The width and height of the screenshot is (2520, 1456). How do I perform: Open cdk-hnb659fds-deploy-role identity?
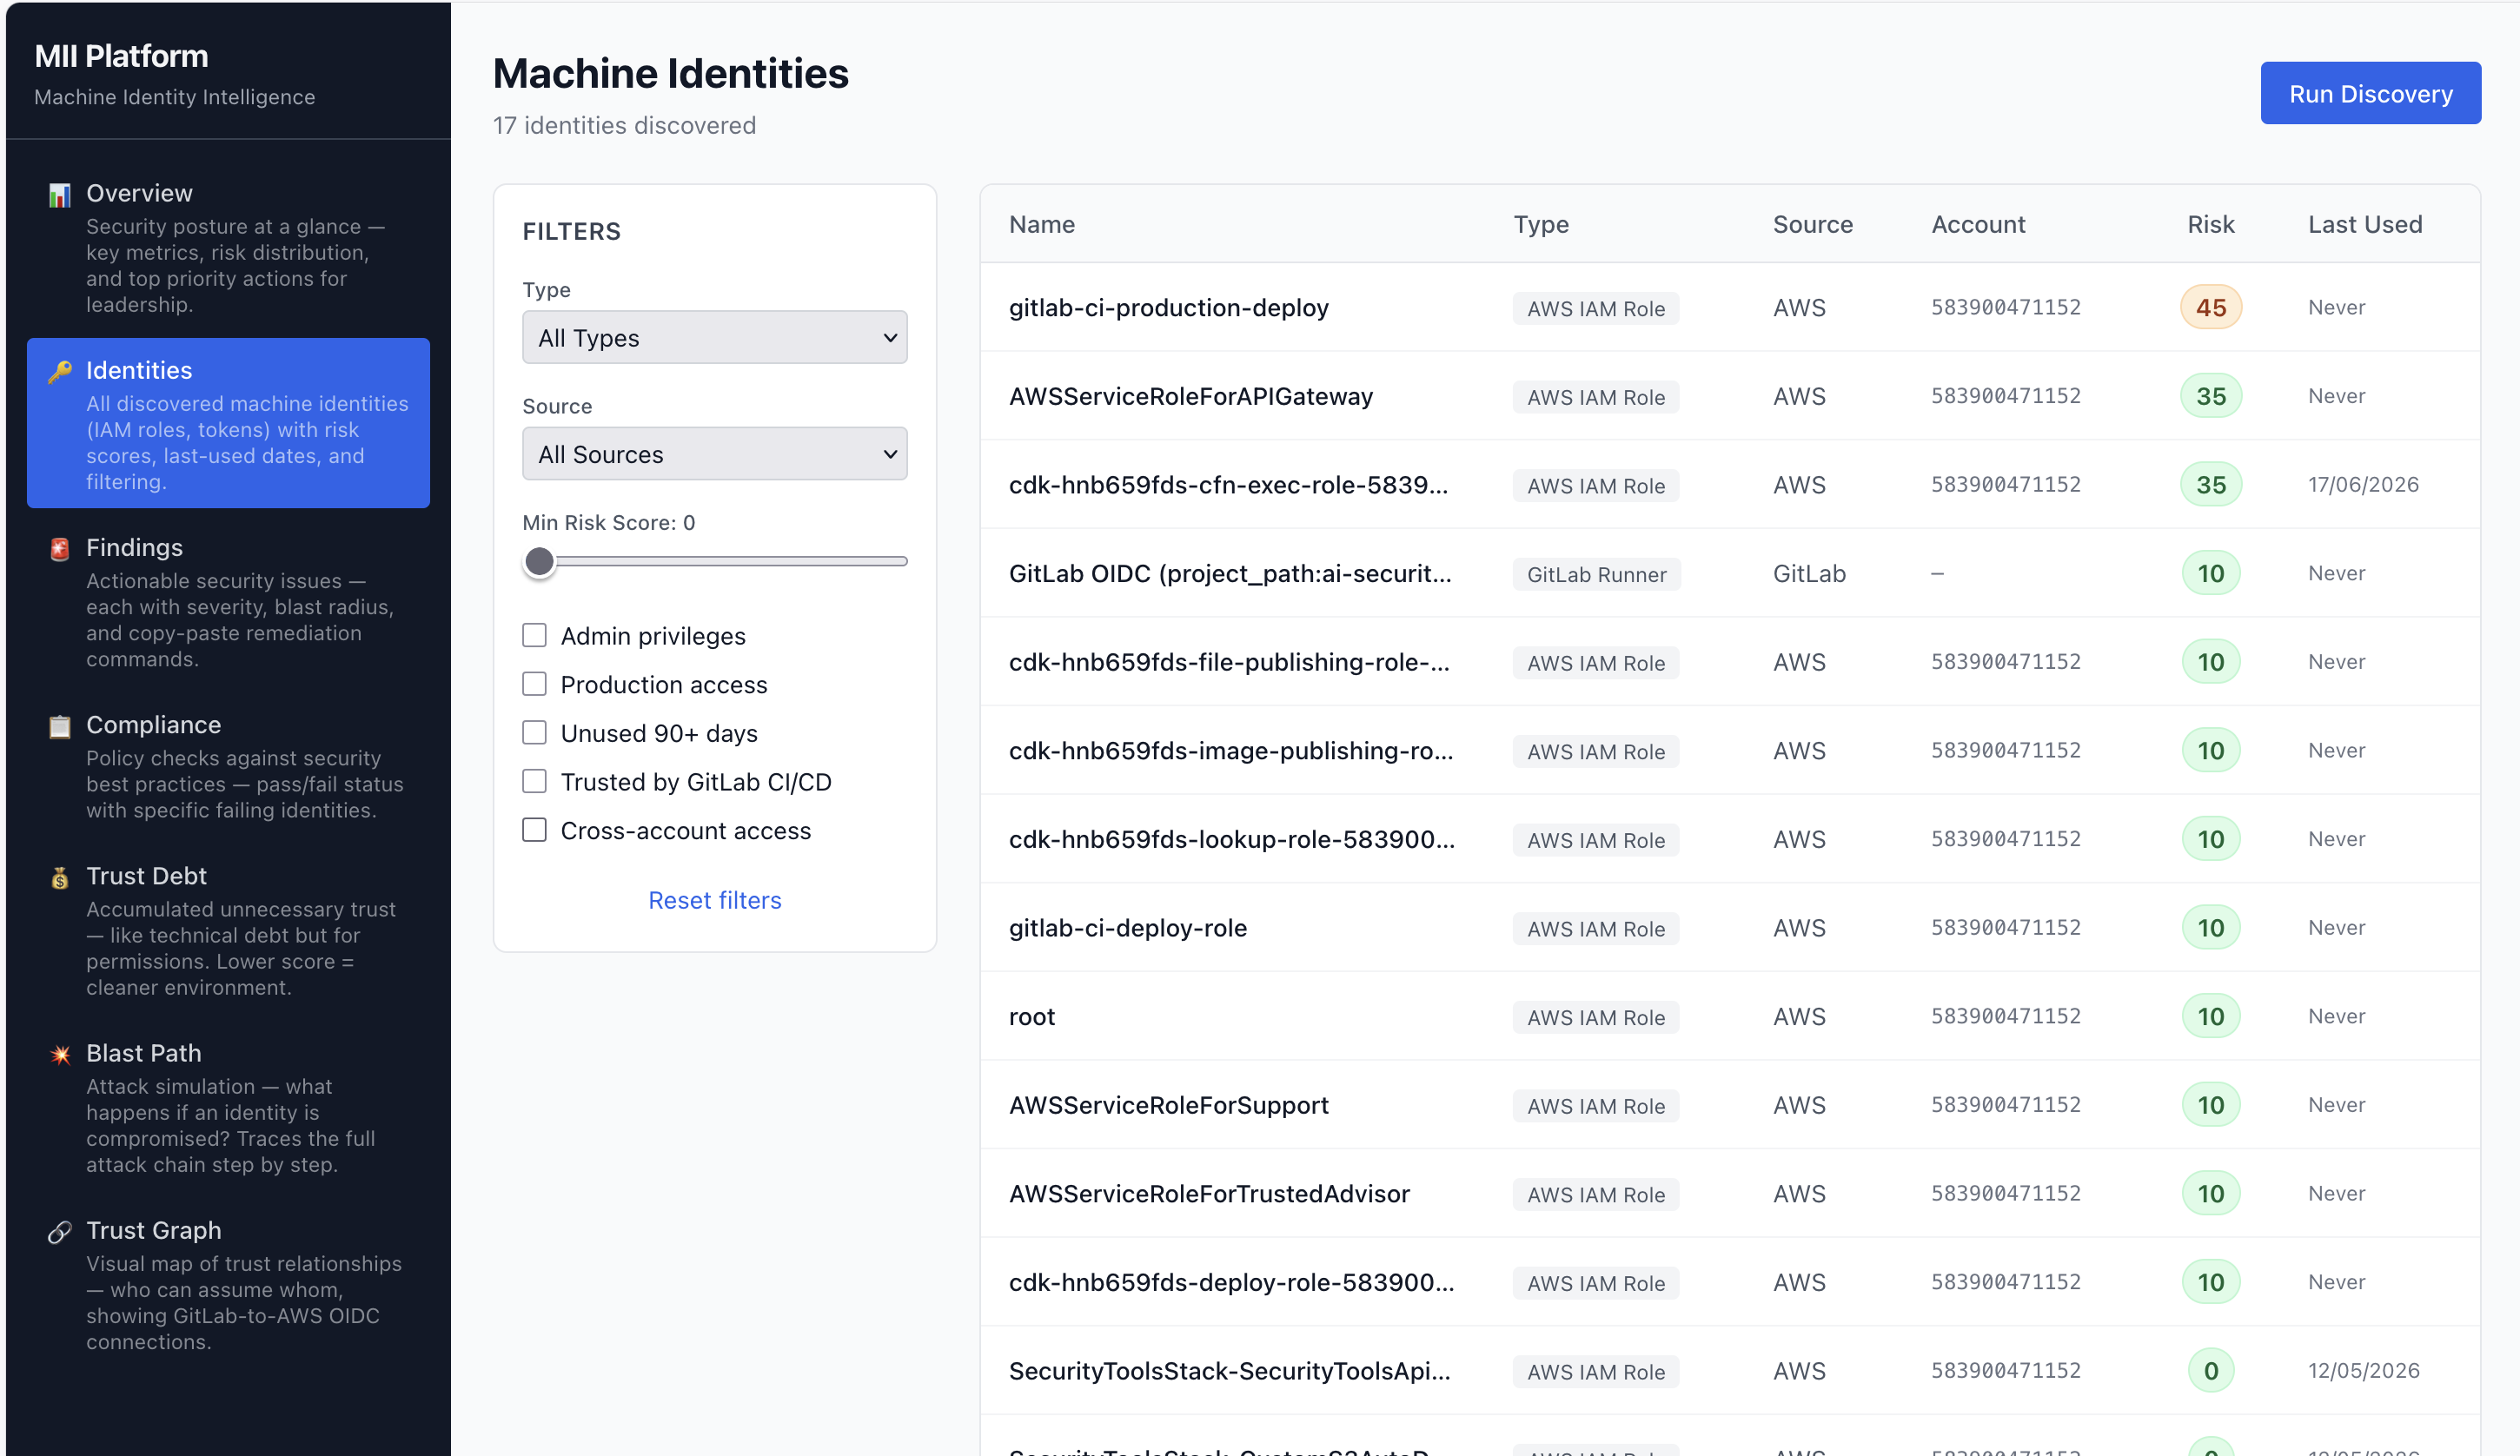1729,1282
